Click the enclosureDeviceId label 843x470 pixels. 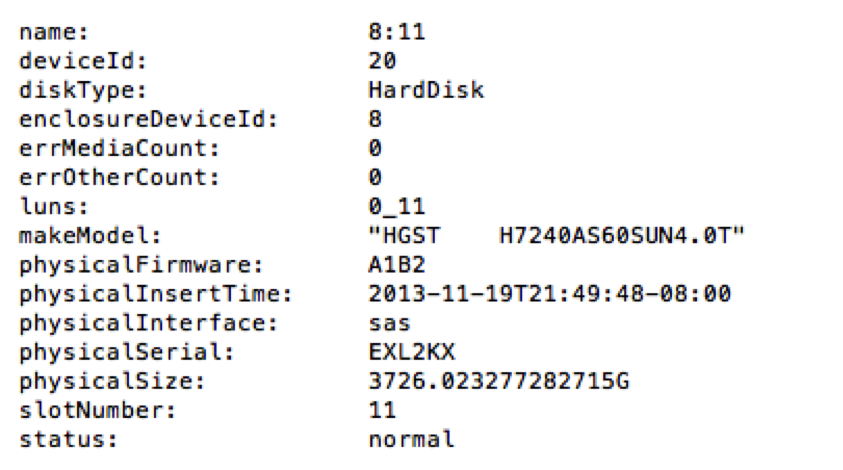(x=149, y=119)
